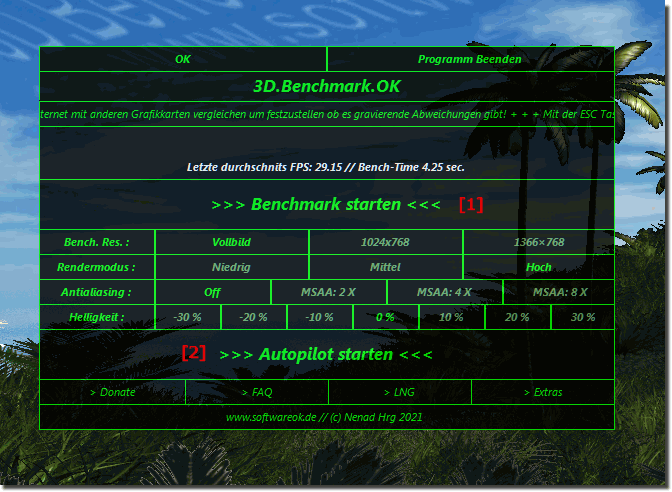Click the 3D.Benchmark.OK title
The width and height of the screenshot is (672, 492).
pos(327,87)
